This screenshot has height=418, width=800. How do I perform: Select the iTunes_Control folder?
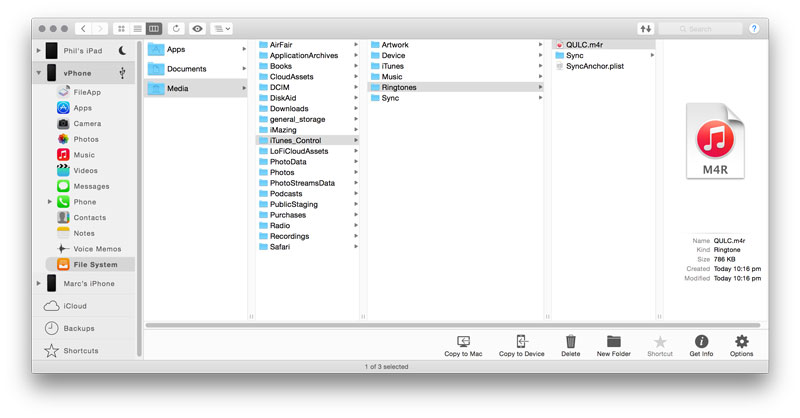tap(307, 140)
